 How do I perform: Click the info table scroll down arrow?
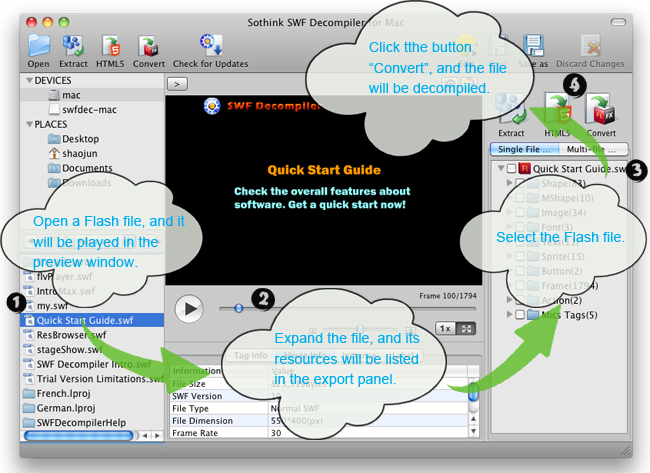click(473, 432)
